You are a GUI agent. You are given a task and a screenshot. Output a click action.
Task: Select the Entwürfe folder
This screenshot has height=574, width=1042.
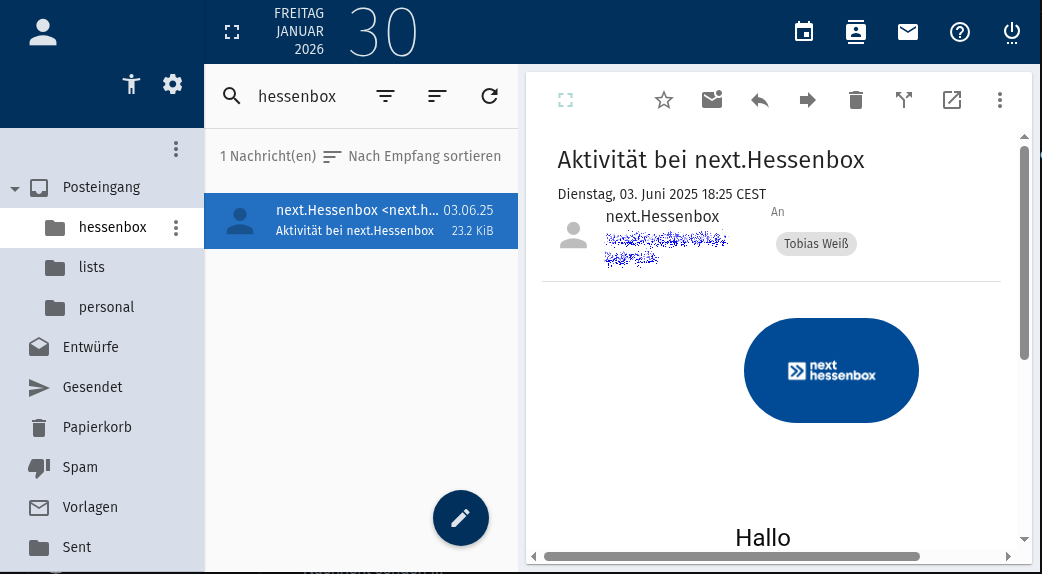point(90,347)
